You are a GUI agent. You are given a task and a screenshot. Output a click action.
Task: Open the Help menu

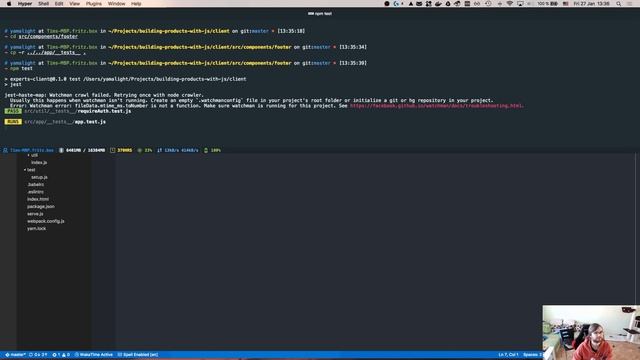[x=136, y=4]
